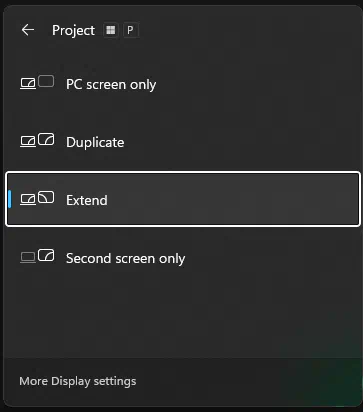Click the extended monitor icon beside Extend
Viewport: 363px width, 412px height.
tap(46, 197)
